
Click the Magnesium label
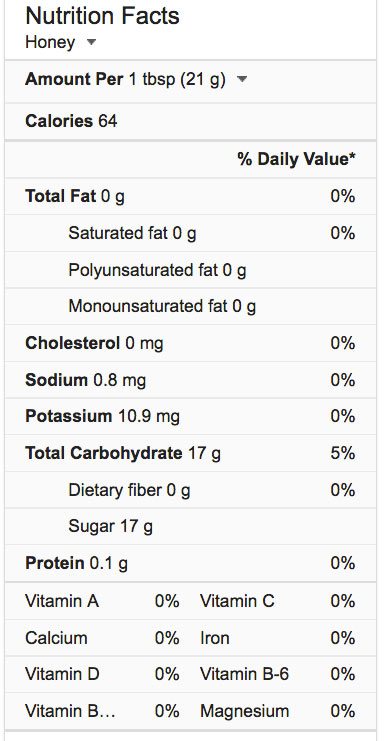tap(244, 711)
